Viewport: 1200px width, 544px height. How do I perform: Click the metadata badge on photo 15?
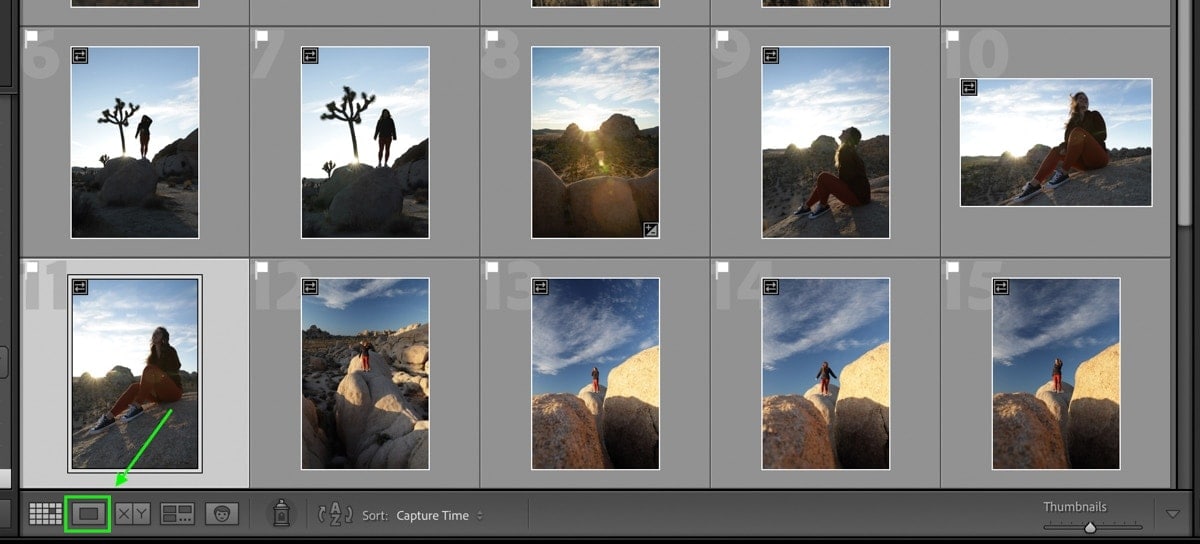click(x=1001, y=288)
